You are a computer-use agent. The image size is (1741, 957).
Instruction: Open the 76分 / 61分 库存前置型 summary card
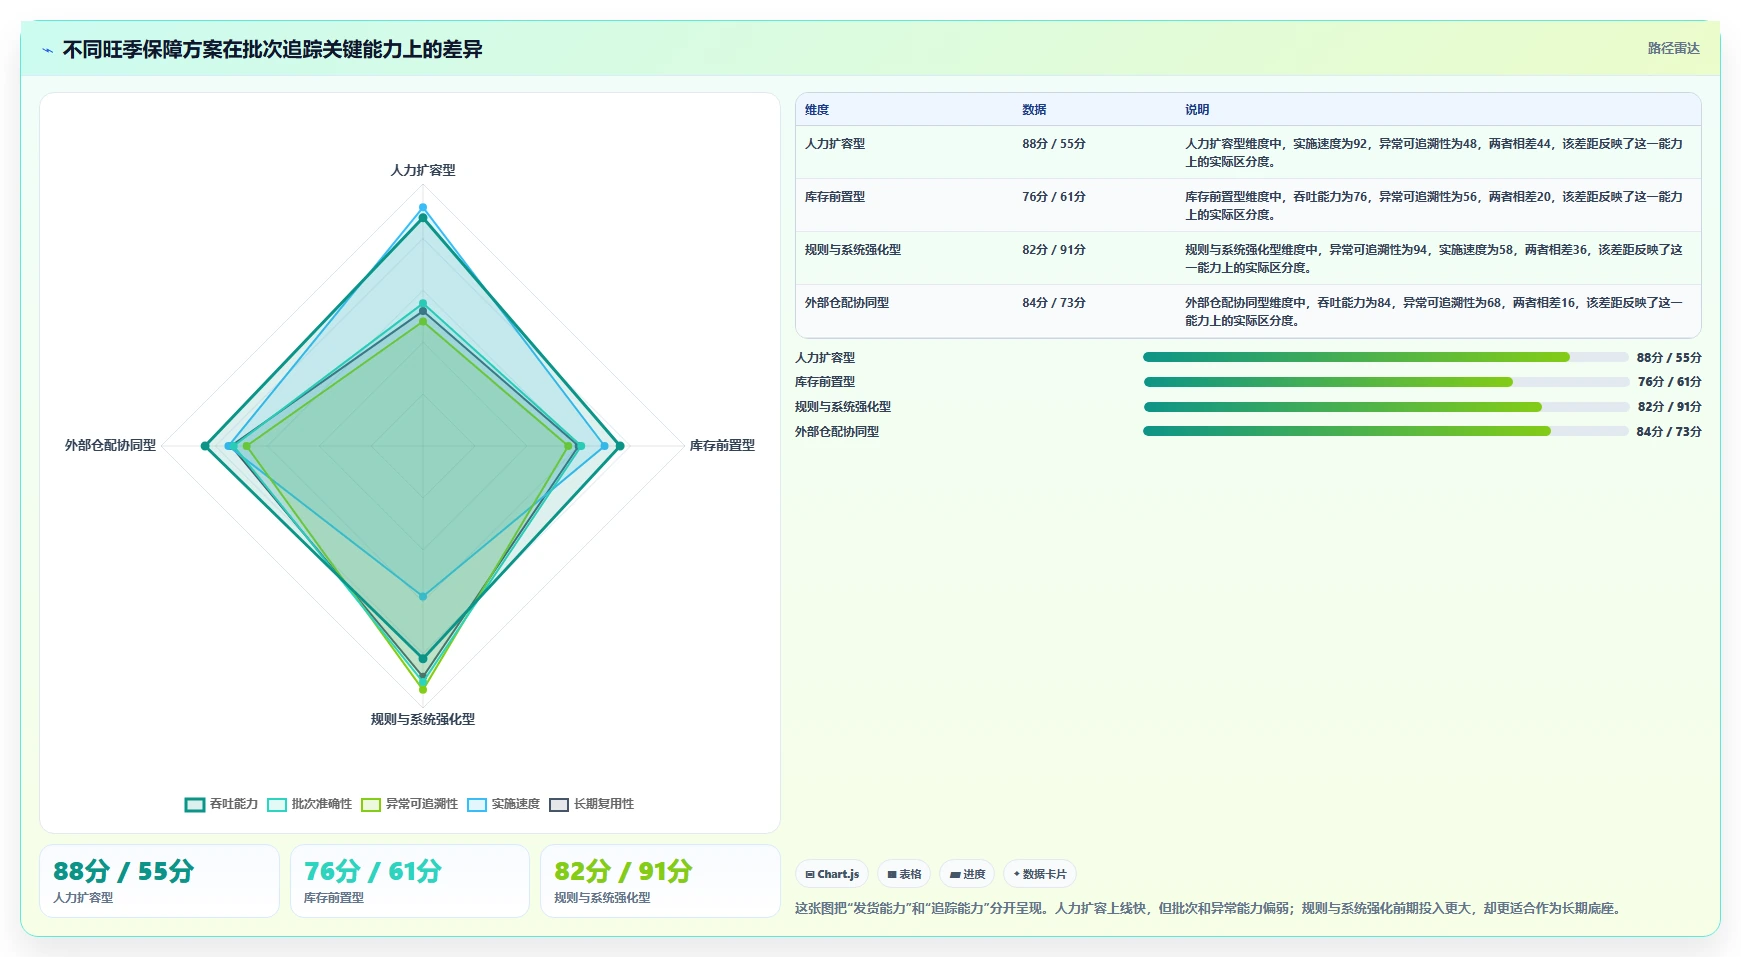coord(410,881)
